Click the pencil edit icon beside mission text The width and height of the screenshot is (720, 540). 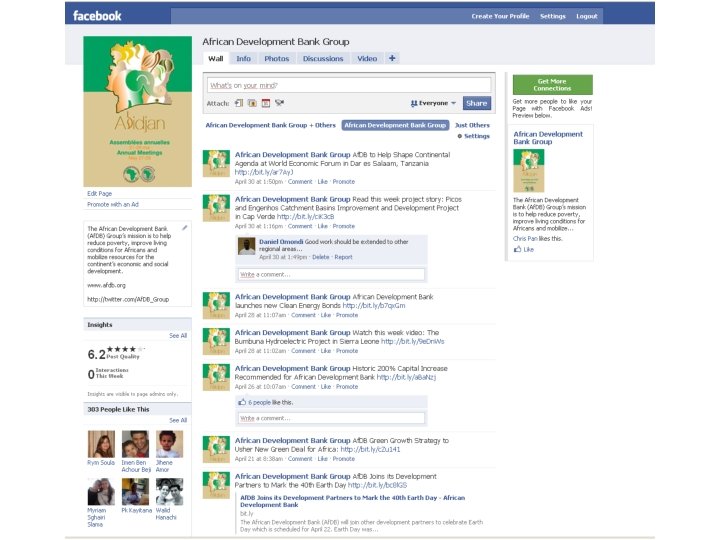(185, 228)
